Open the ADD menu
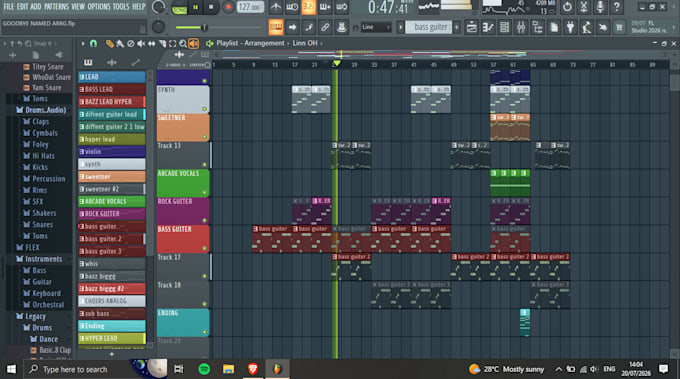 [36, 7]
